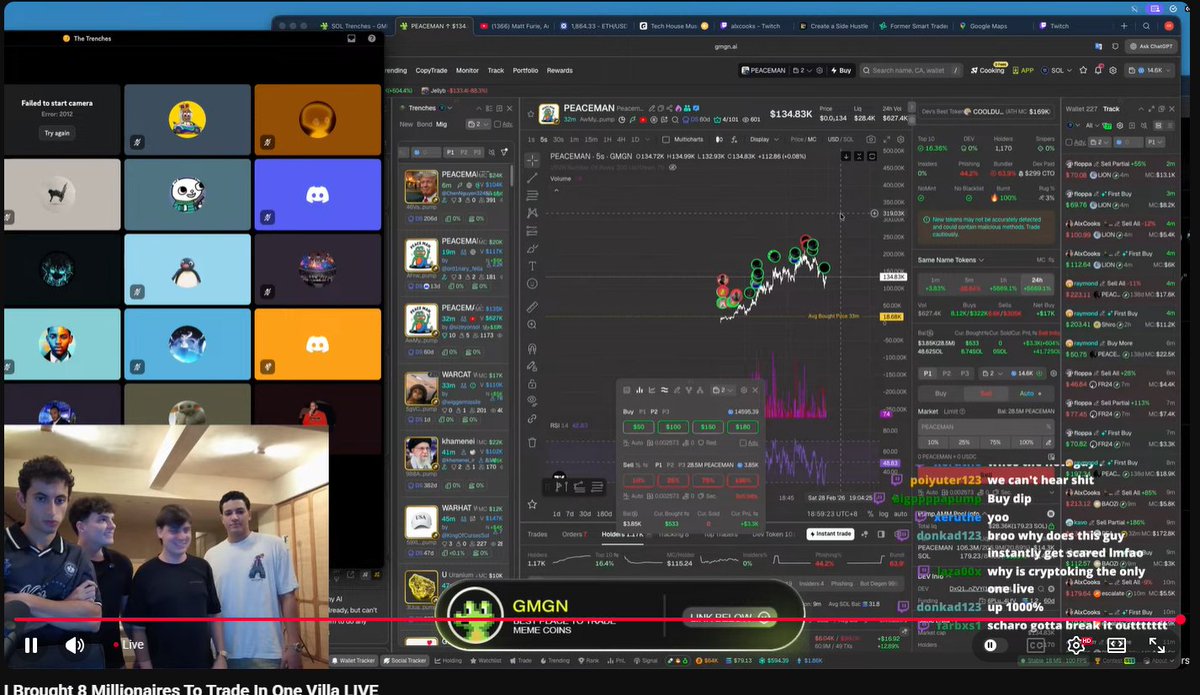
Task: Click the $100 quick buy button
Action: pyautogui.click(x=674, y=427)
